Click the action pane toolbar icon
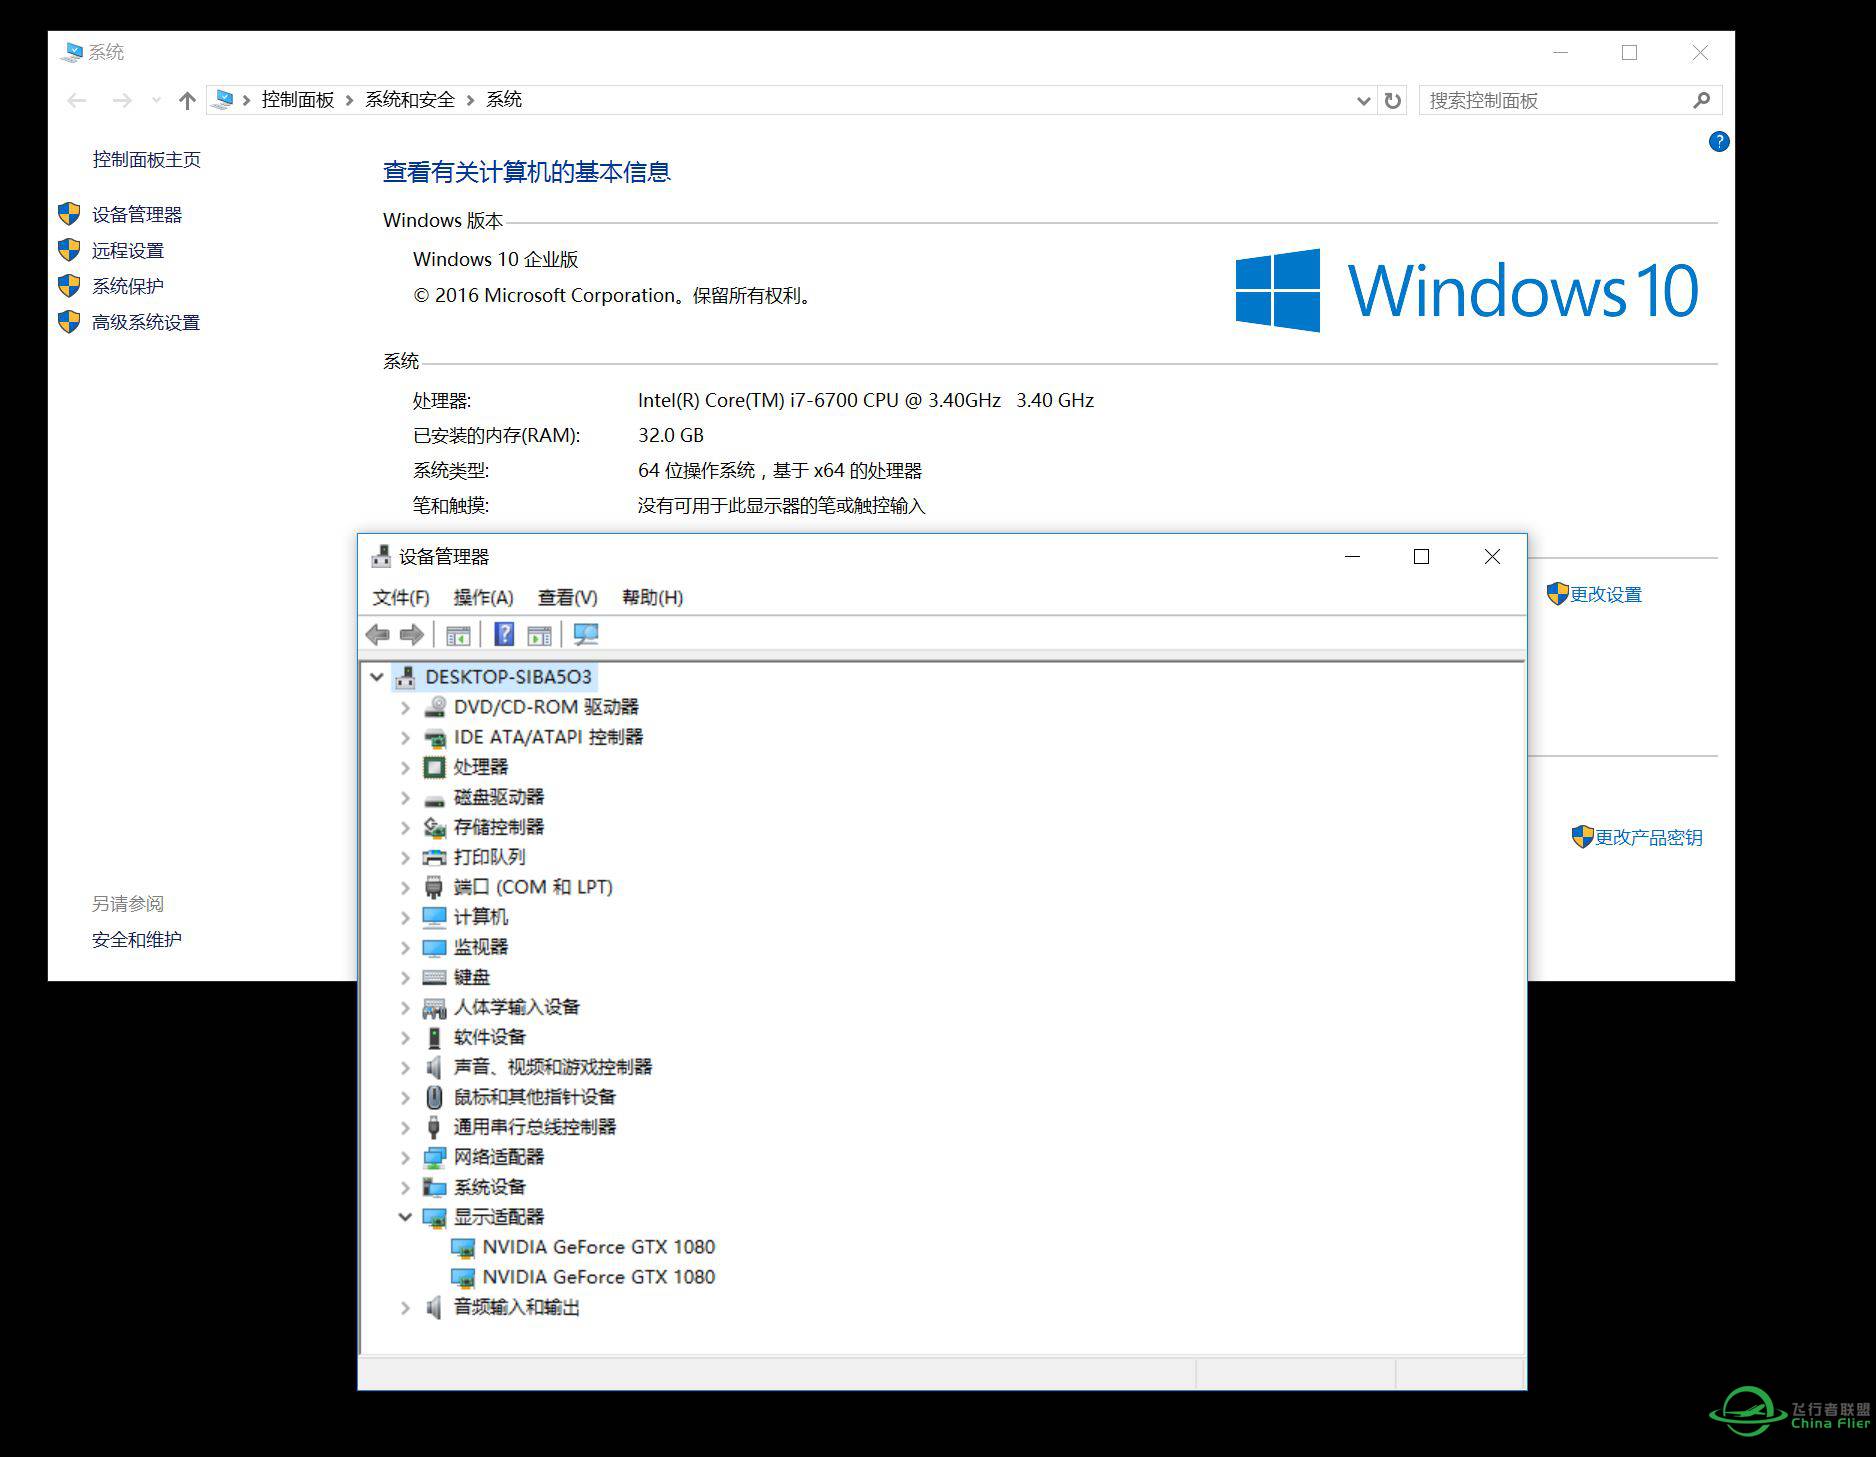1876x1457 pixels. pyautogui.click(x=539, y=635)
